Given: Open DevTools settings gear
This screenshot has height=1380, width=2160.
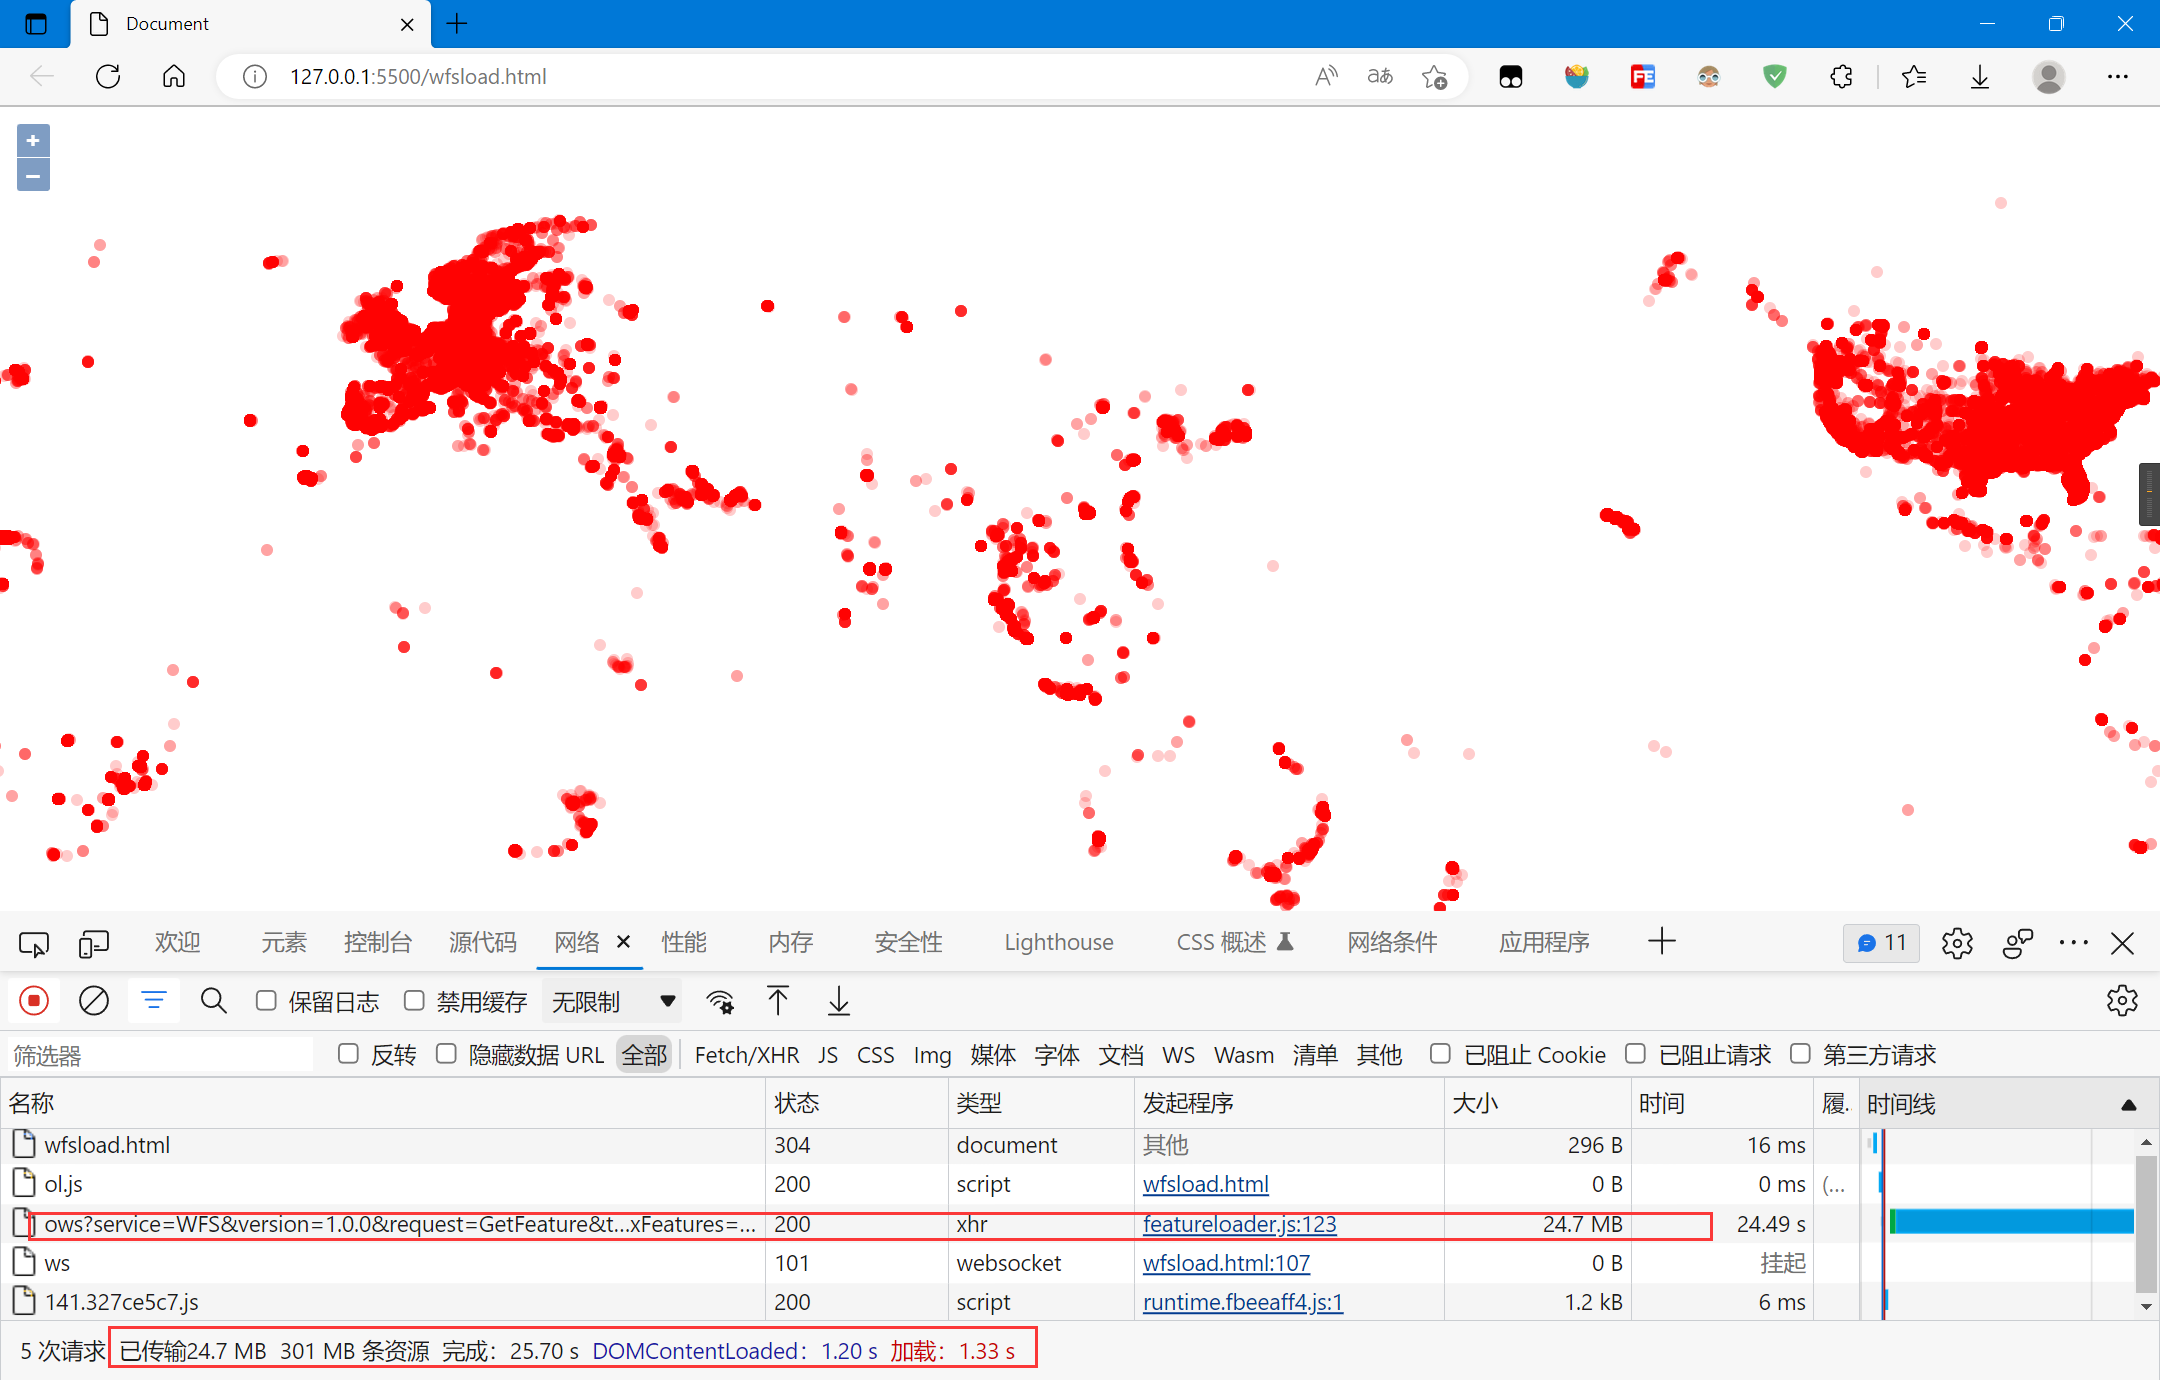Looking at the screenshot, I should 1957,943.
